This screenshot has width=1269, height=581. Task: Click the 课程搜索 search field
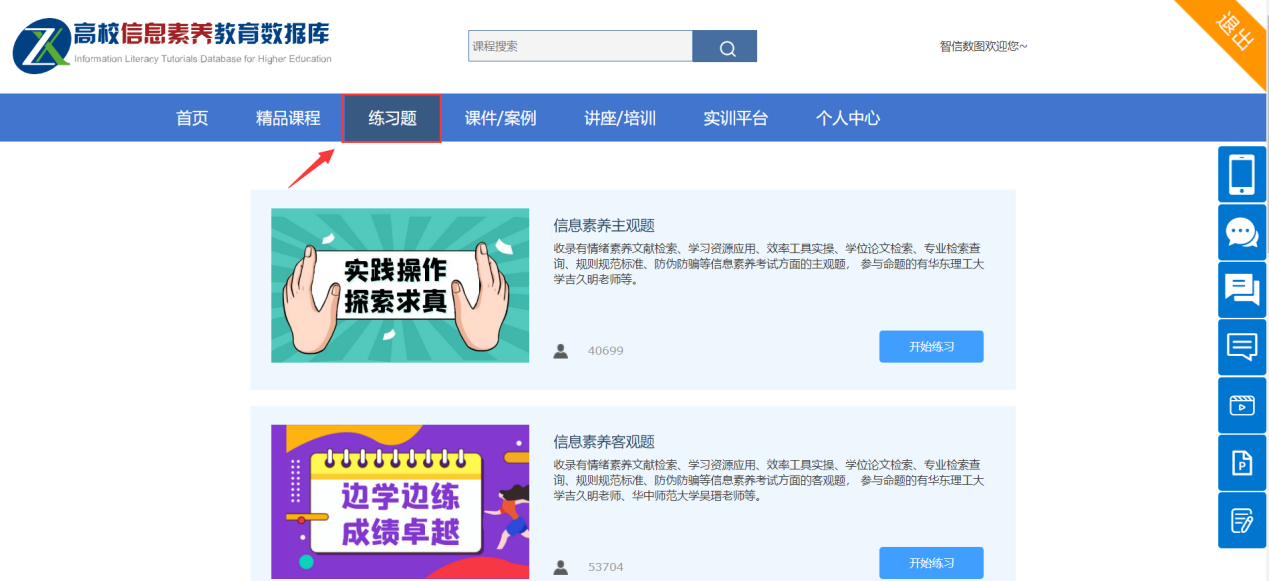coord(580,46)
